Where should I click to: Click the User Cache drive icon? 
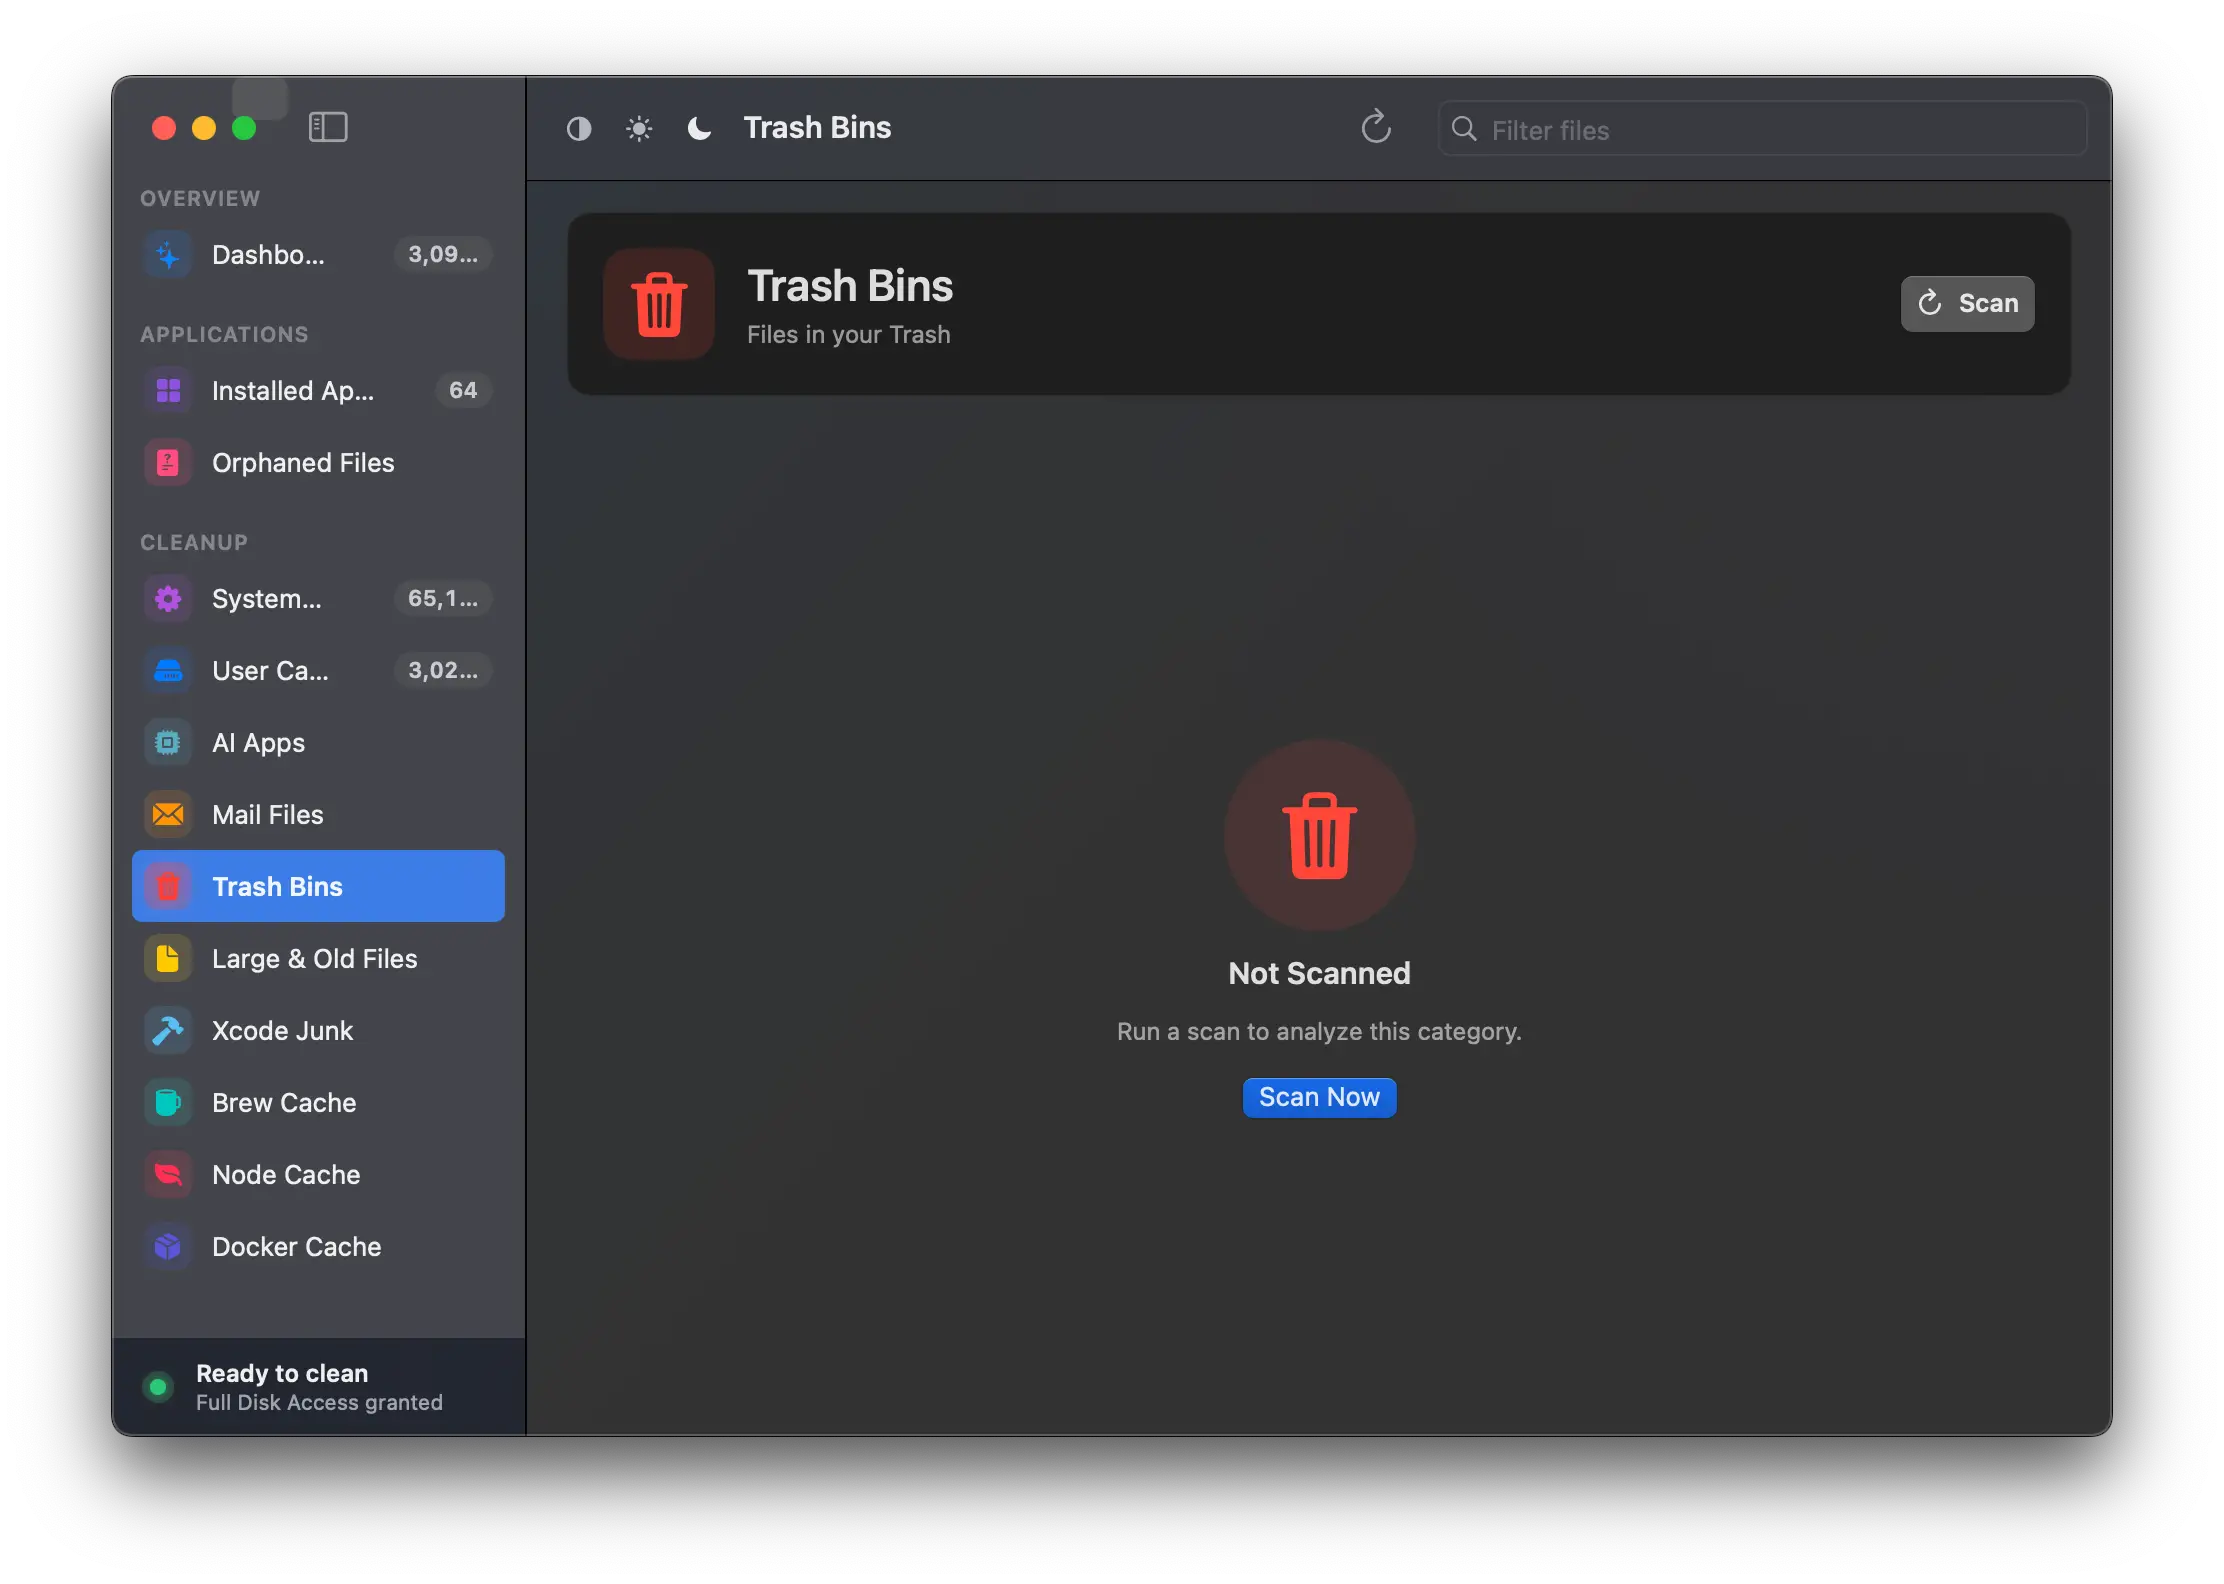click(x=168, y=671)
